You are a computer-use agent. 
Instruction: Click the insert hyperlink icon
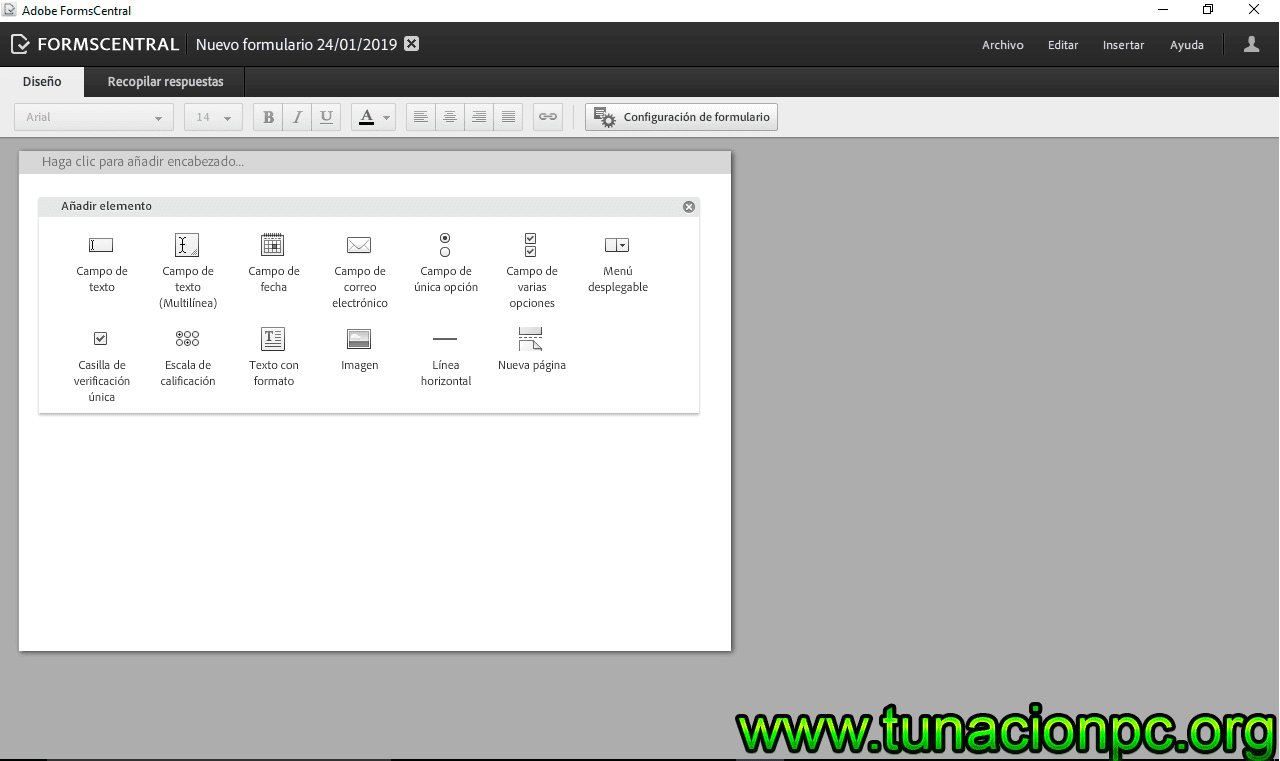[x=548, y=117]
